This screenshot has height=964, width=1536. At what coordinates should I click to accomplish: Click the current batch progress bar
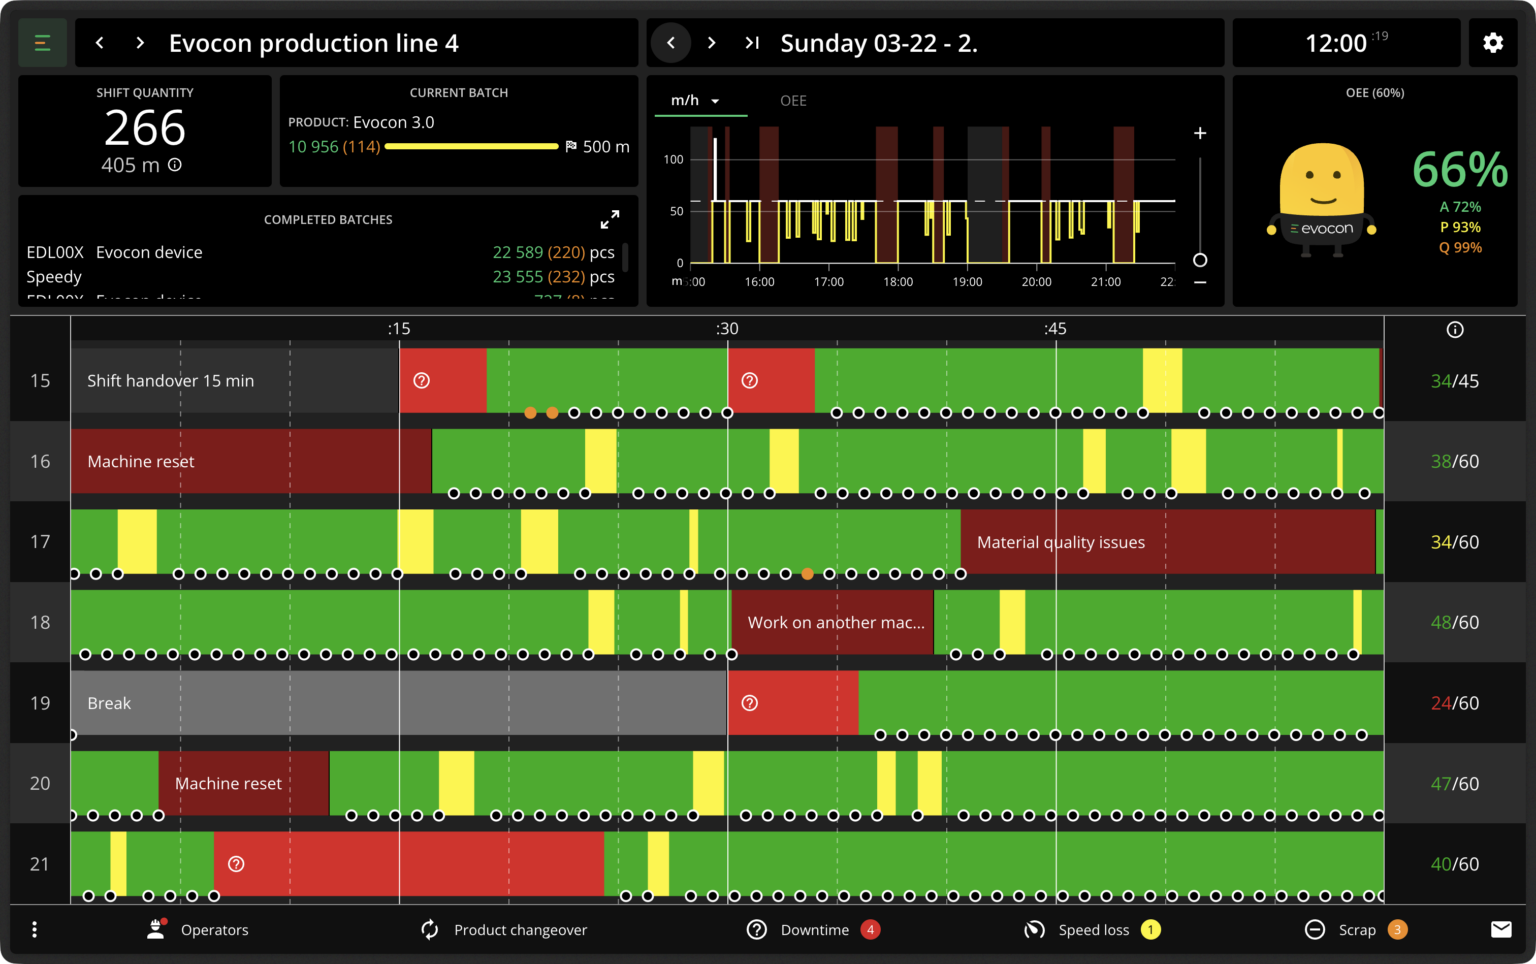[471, 147]
